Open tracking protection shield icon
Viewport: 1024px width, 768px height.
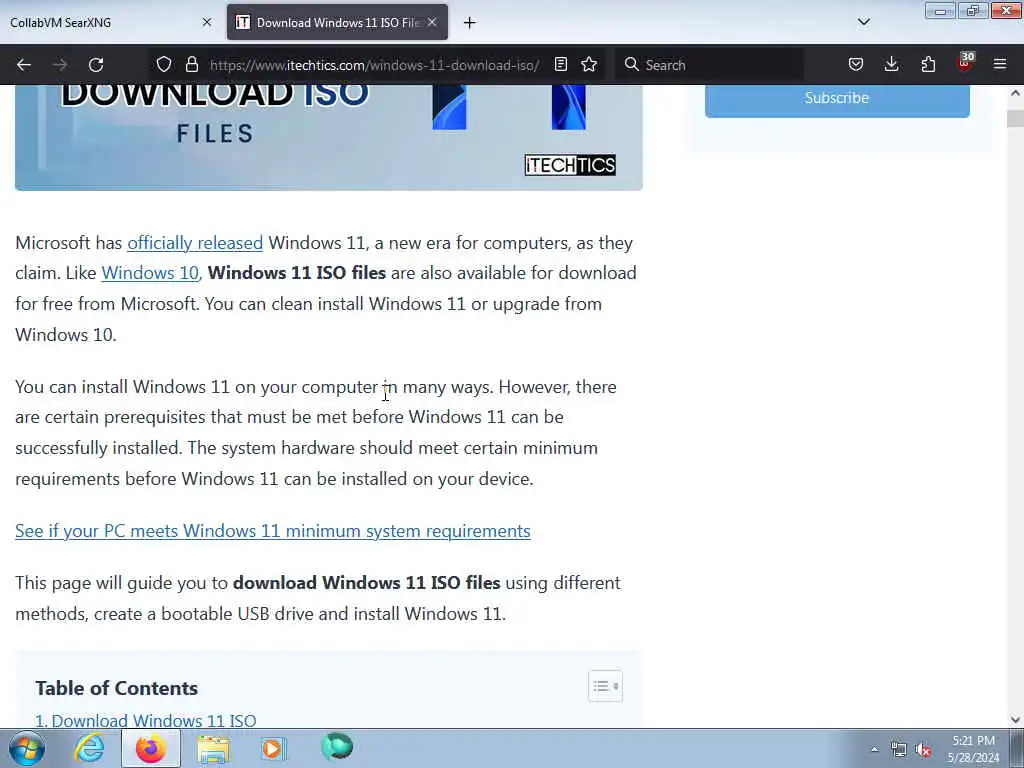[x=164, y=65]
